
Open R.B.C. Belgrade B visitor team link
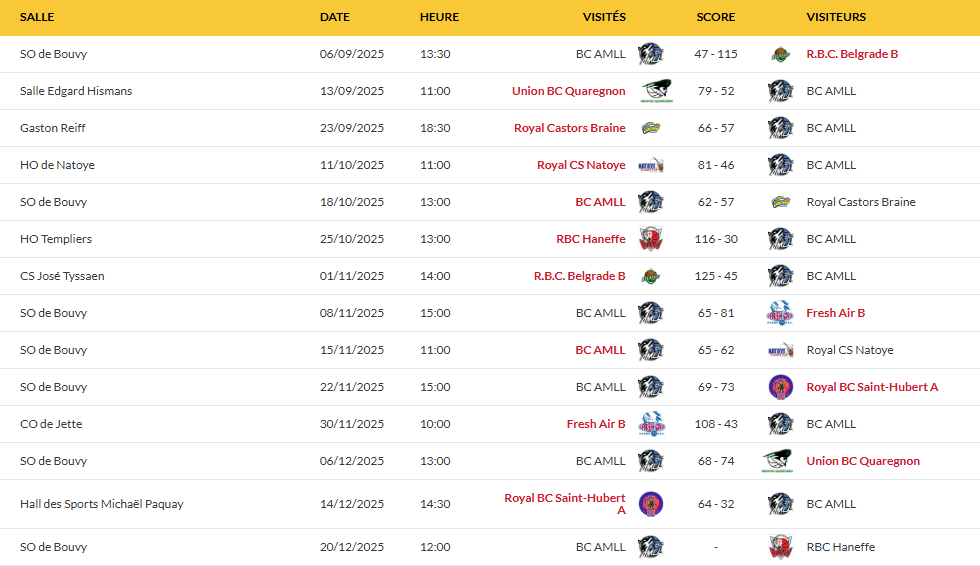tap(852, 54)
